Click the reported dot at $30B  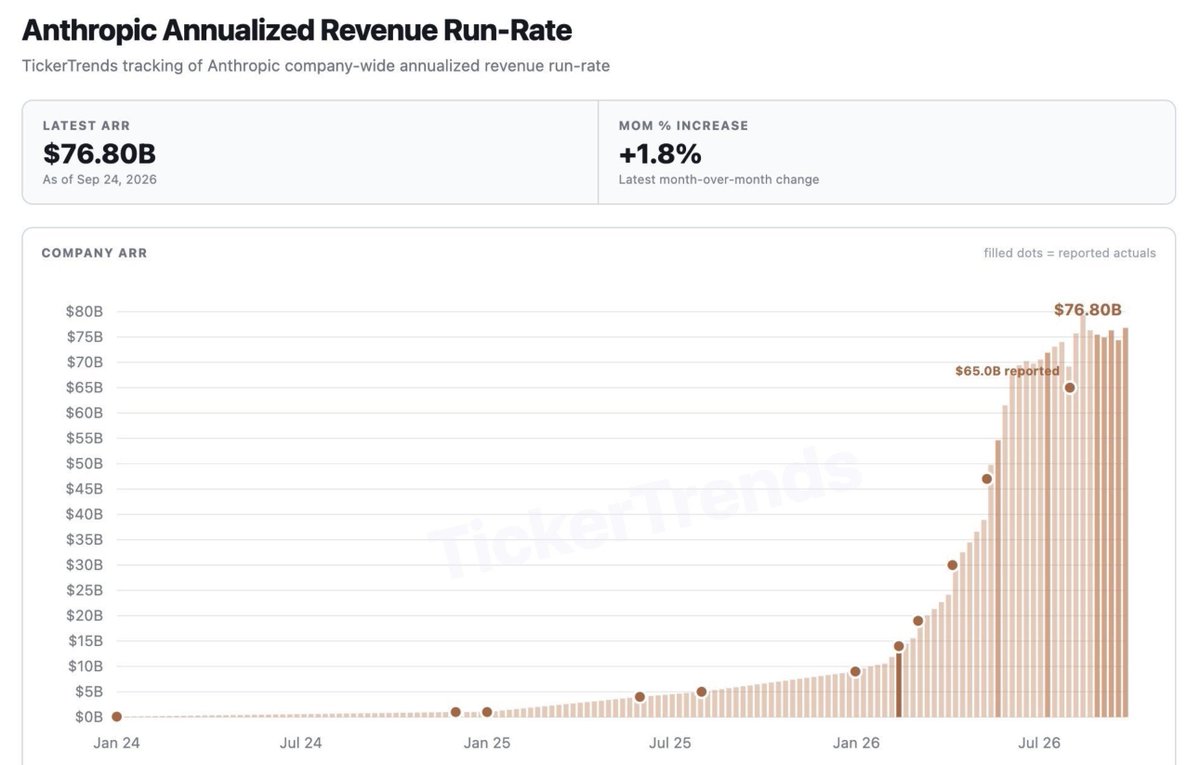click(952, 565)
